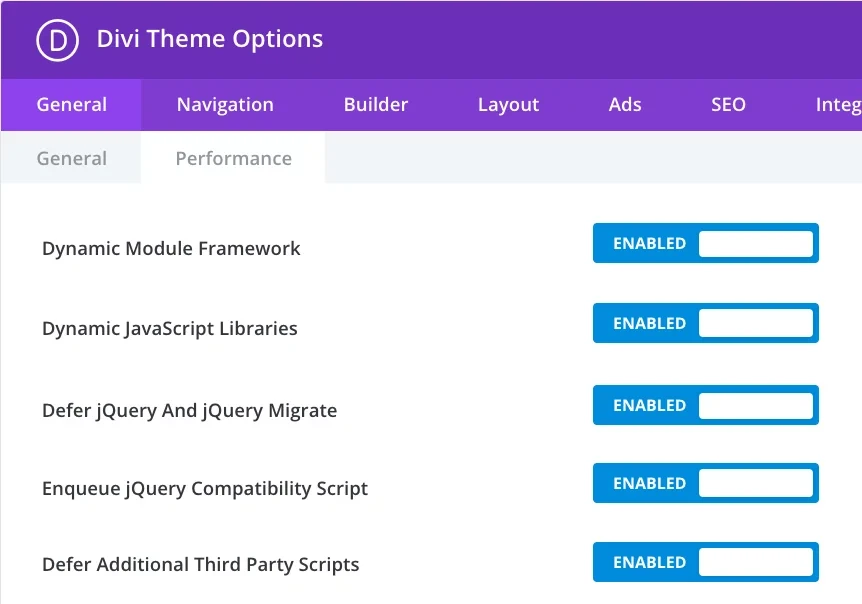Click the Divi Theme Options title

point(210,40)
